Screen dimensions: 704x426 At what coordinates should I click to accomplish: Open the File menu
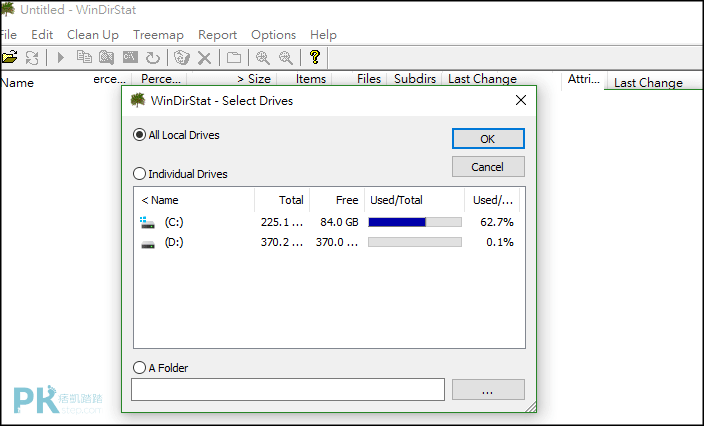coord(8,35)
